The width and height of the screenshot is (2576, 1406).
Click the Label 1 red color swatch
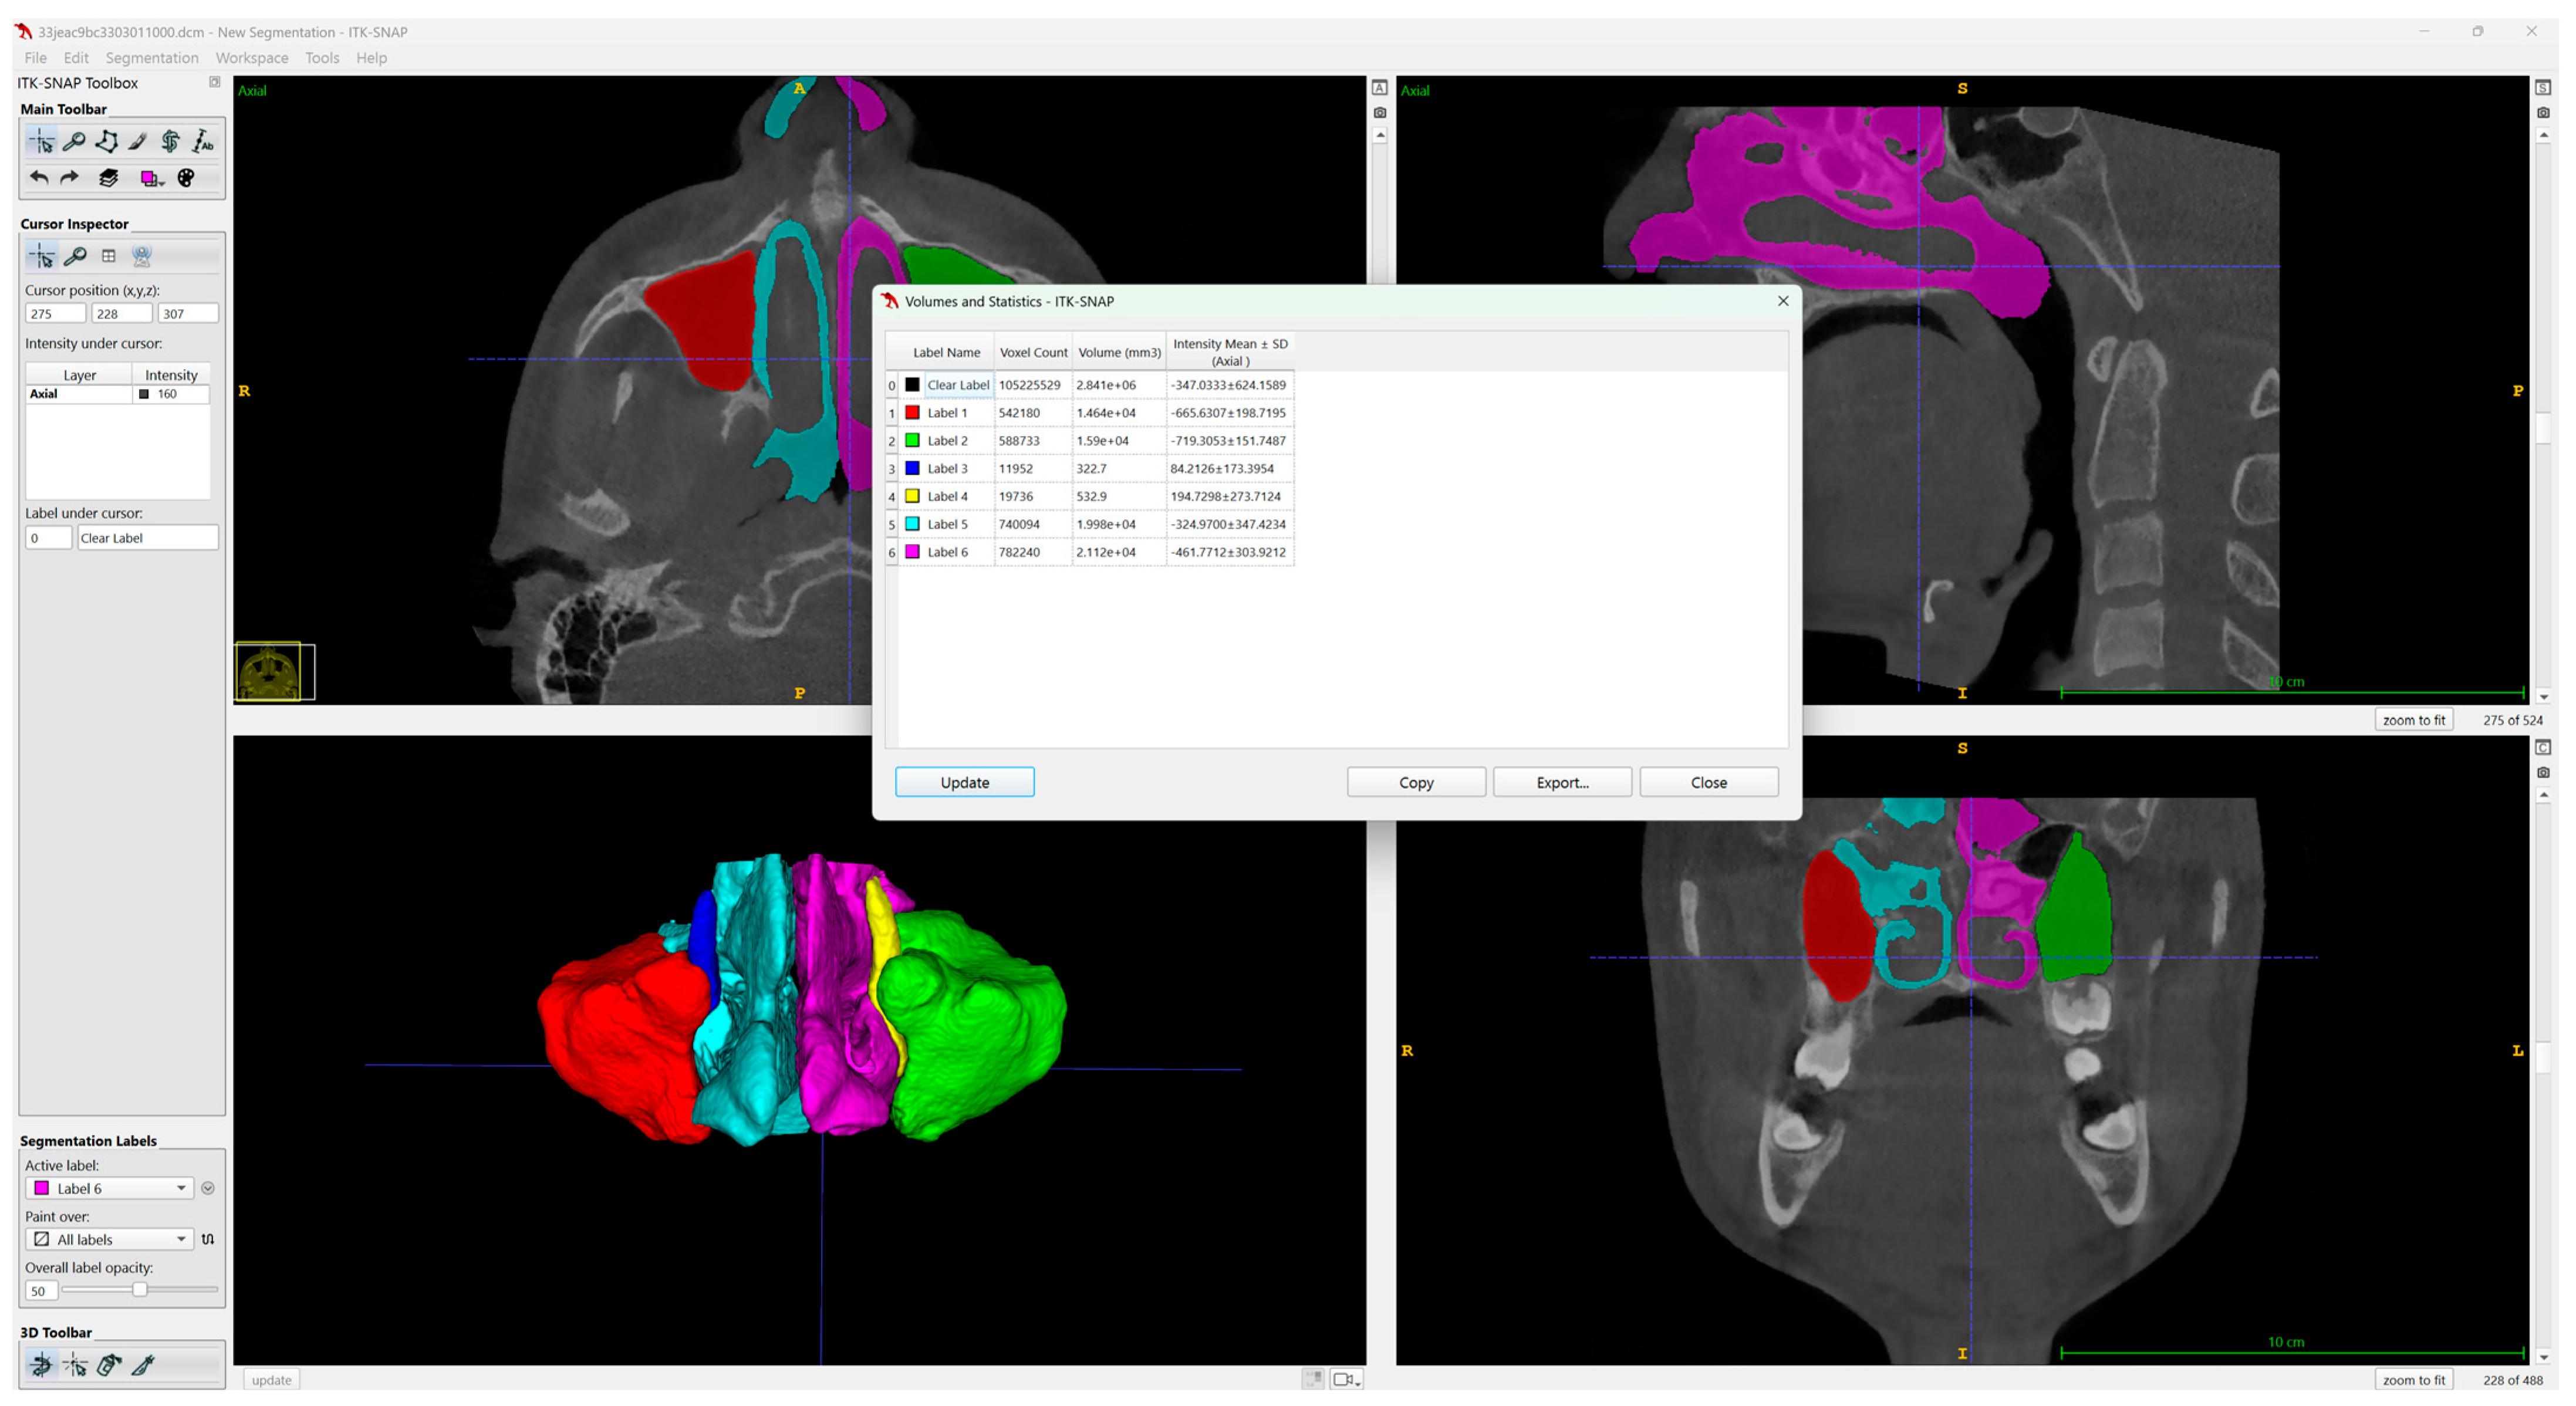912,412
